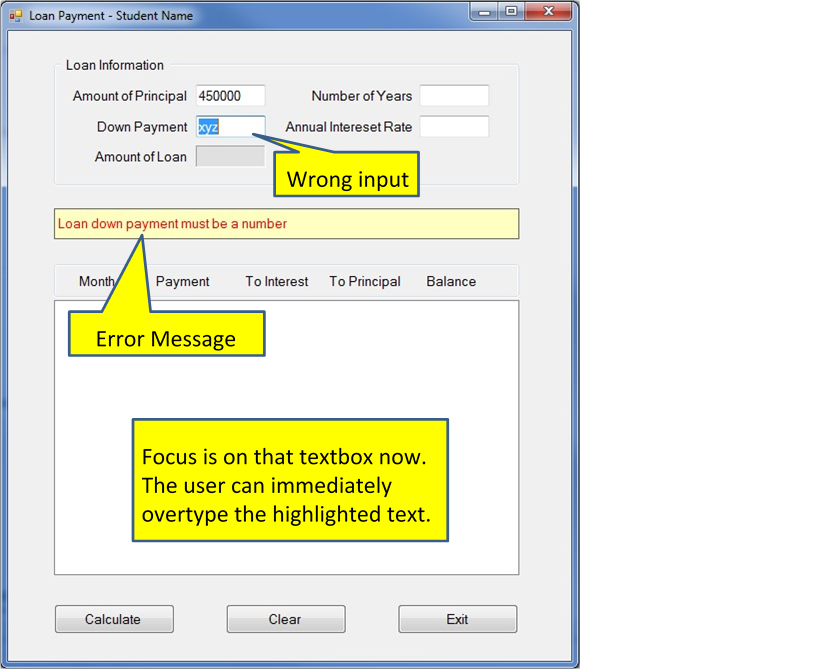Click the Payment column header
This screenshot has height=670, width=819.
pos(182,281)
